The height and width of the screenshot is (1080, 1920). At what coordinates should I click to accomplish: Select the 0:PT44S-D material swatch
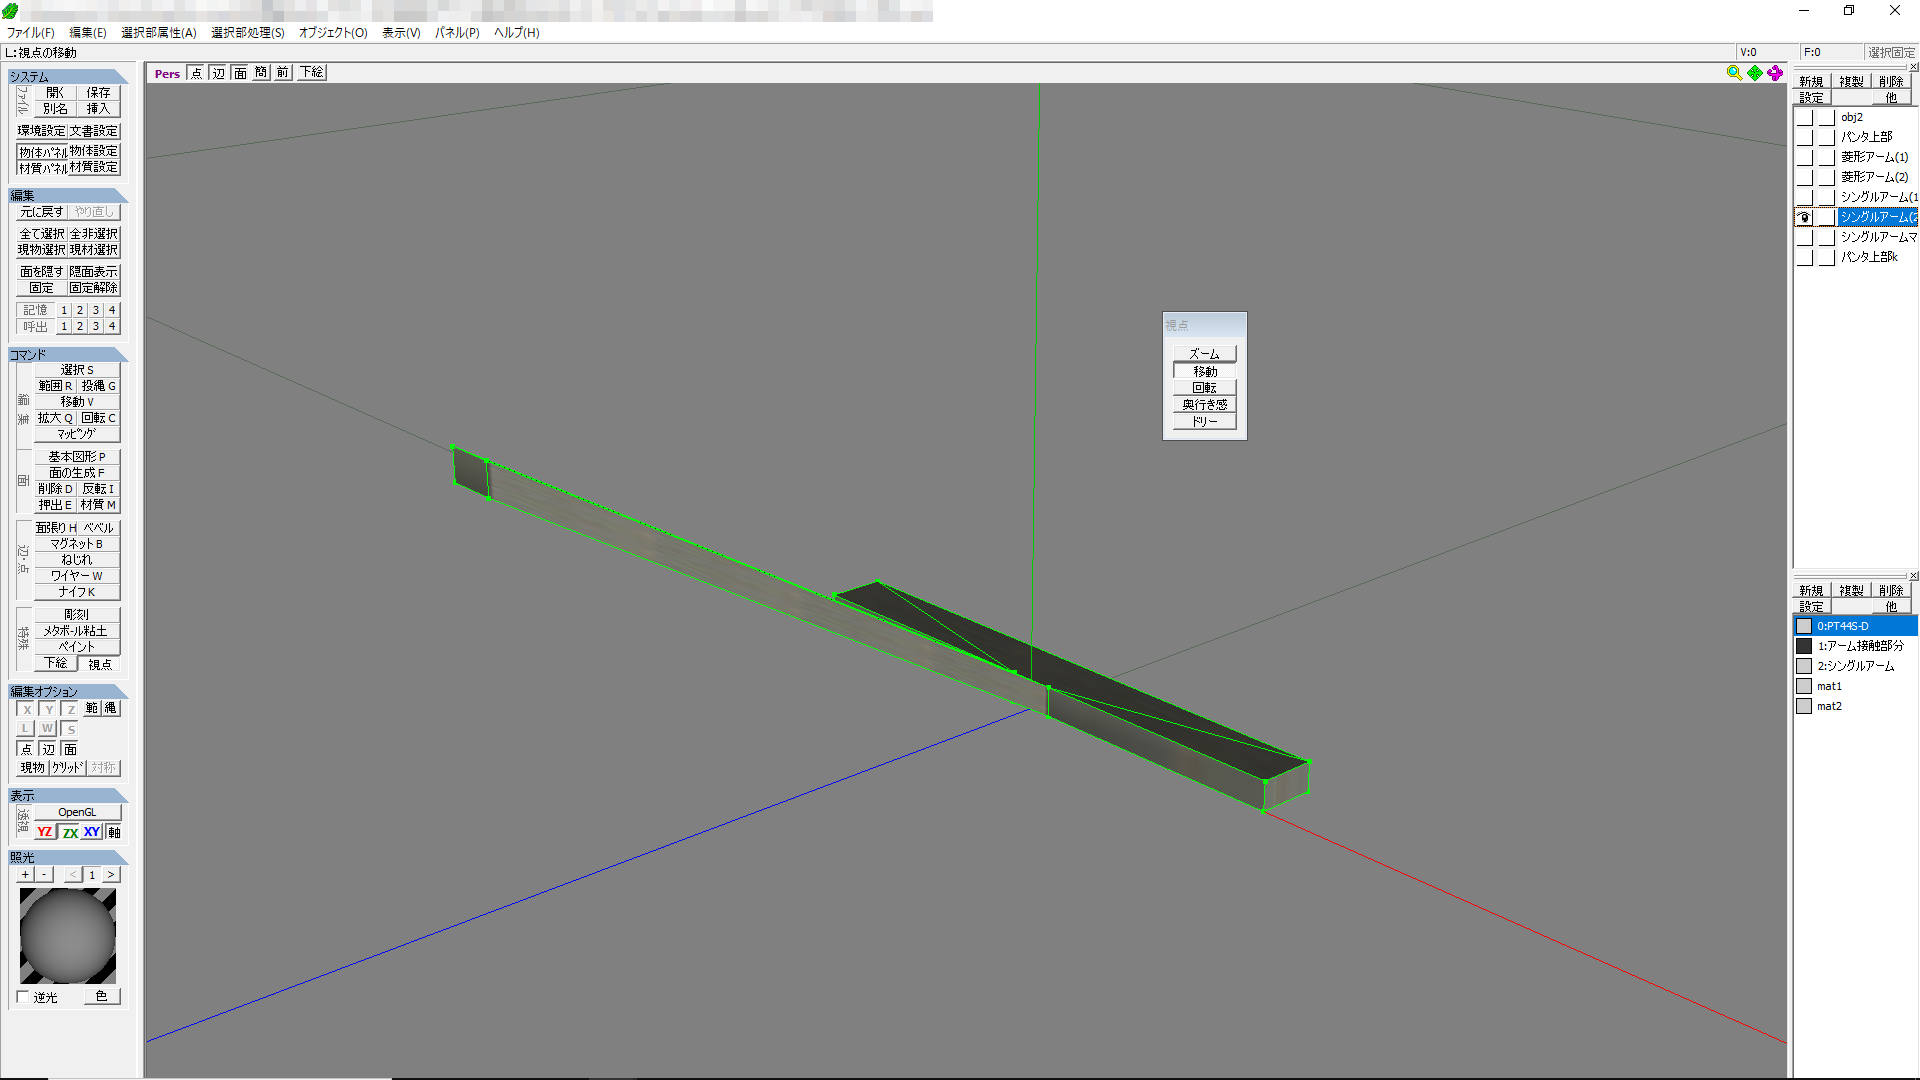pos(1804,626)
